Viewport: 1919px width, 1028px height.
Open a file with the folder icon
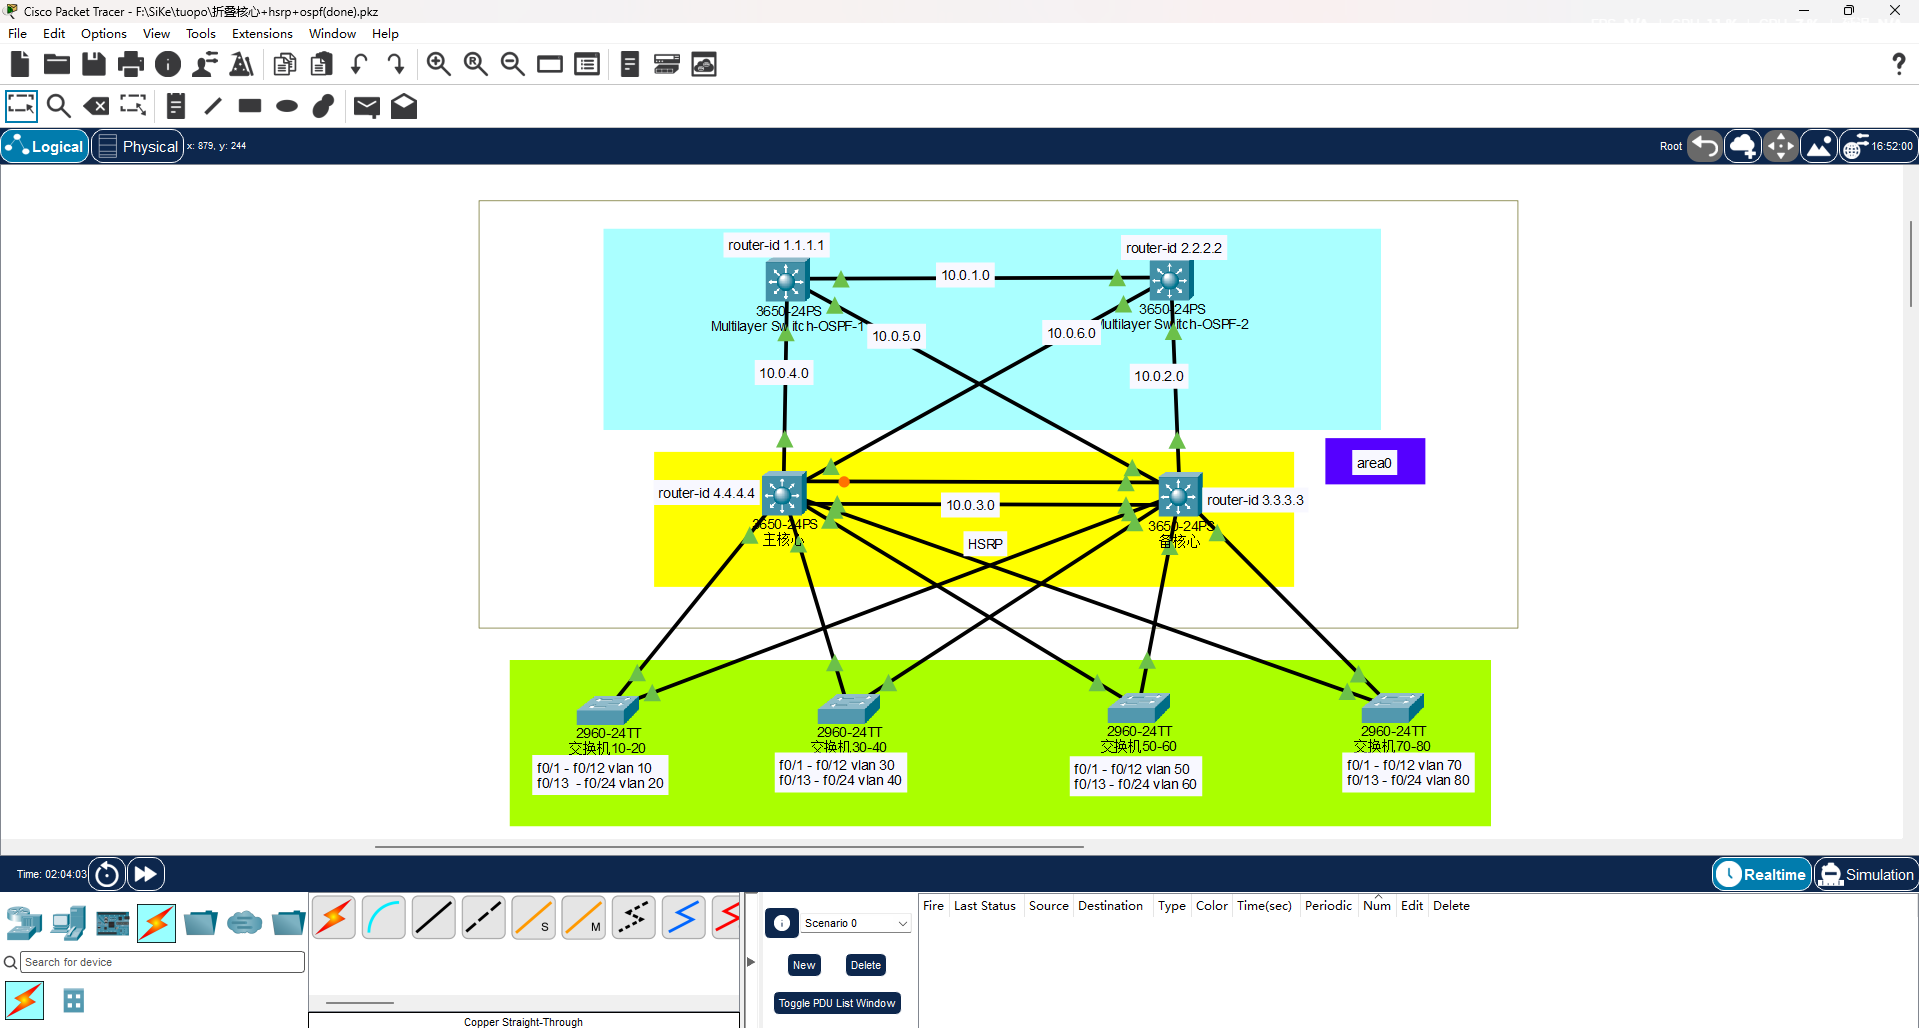[x=57, y=65]
